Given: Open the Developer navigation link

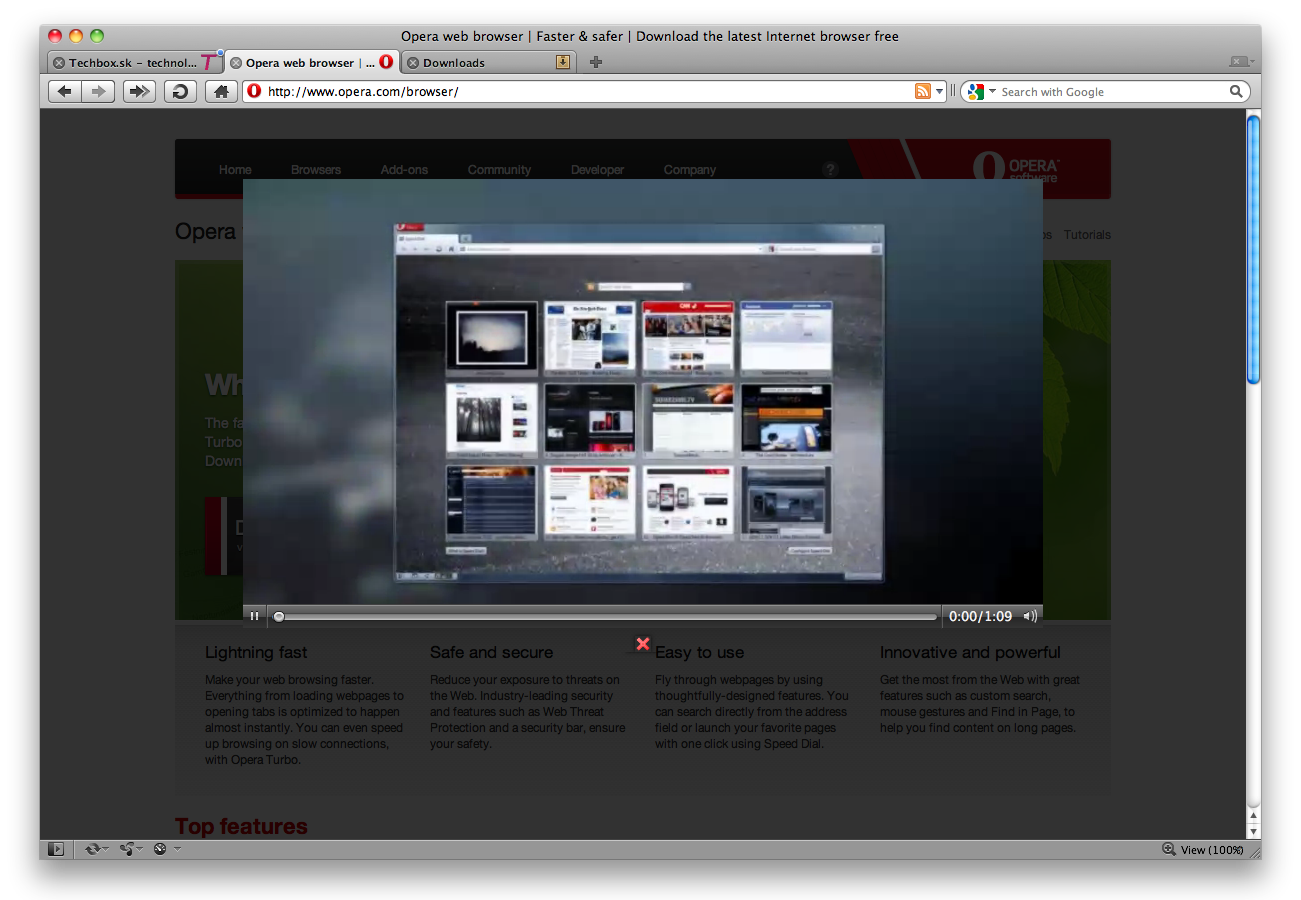Looking at the screenshot, I should point(597,170).
